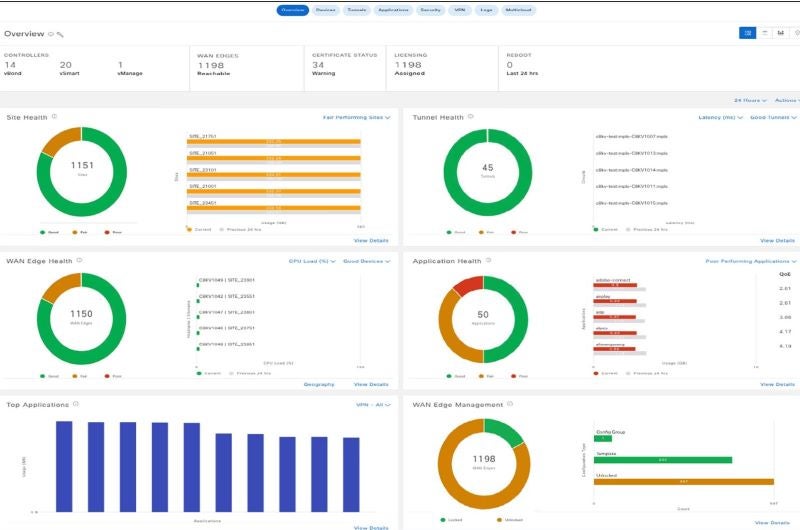
Task: Switch to the Multicloud tab
Action: point(518,10)
